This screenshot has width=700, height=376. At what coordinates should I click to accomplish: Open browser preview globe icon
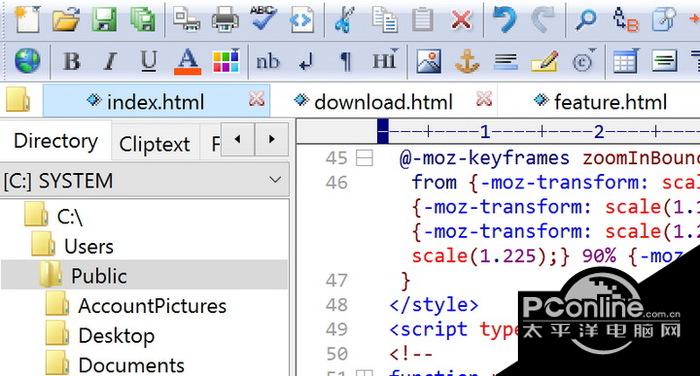pos(27,61)
